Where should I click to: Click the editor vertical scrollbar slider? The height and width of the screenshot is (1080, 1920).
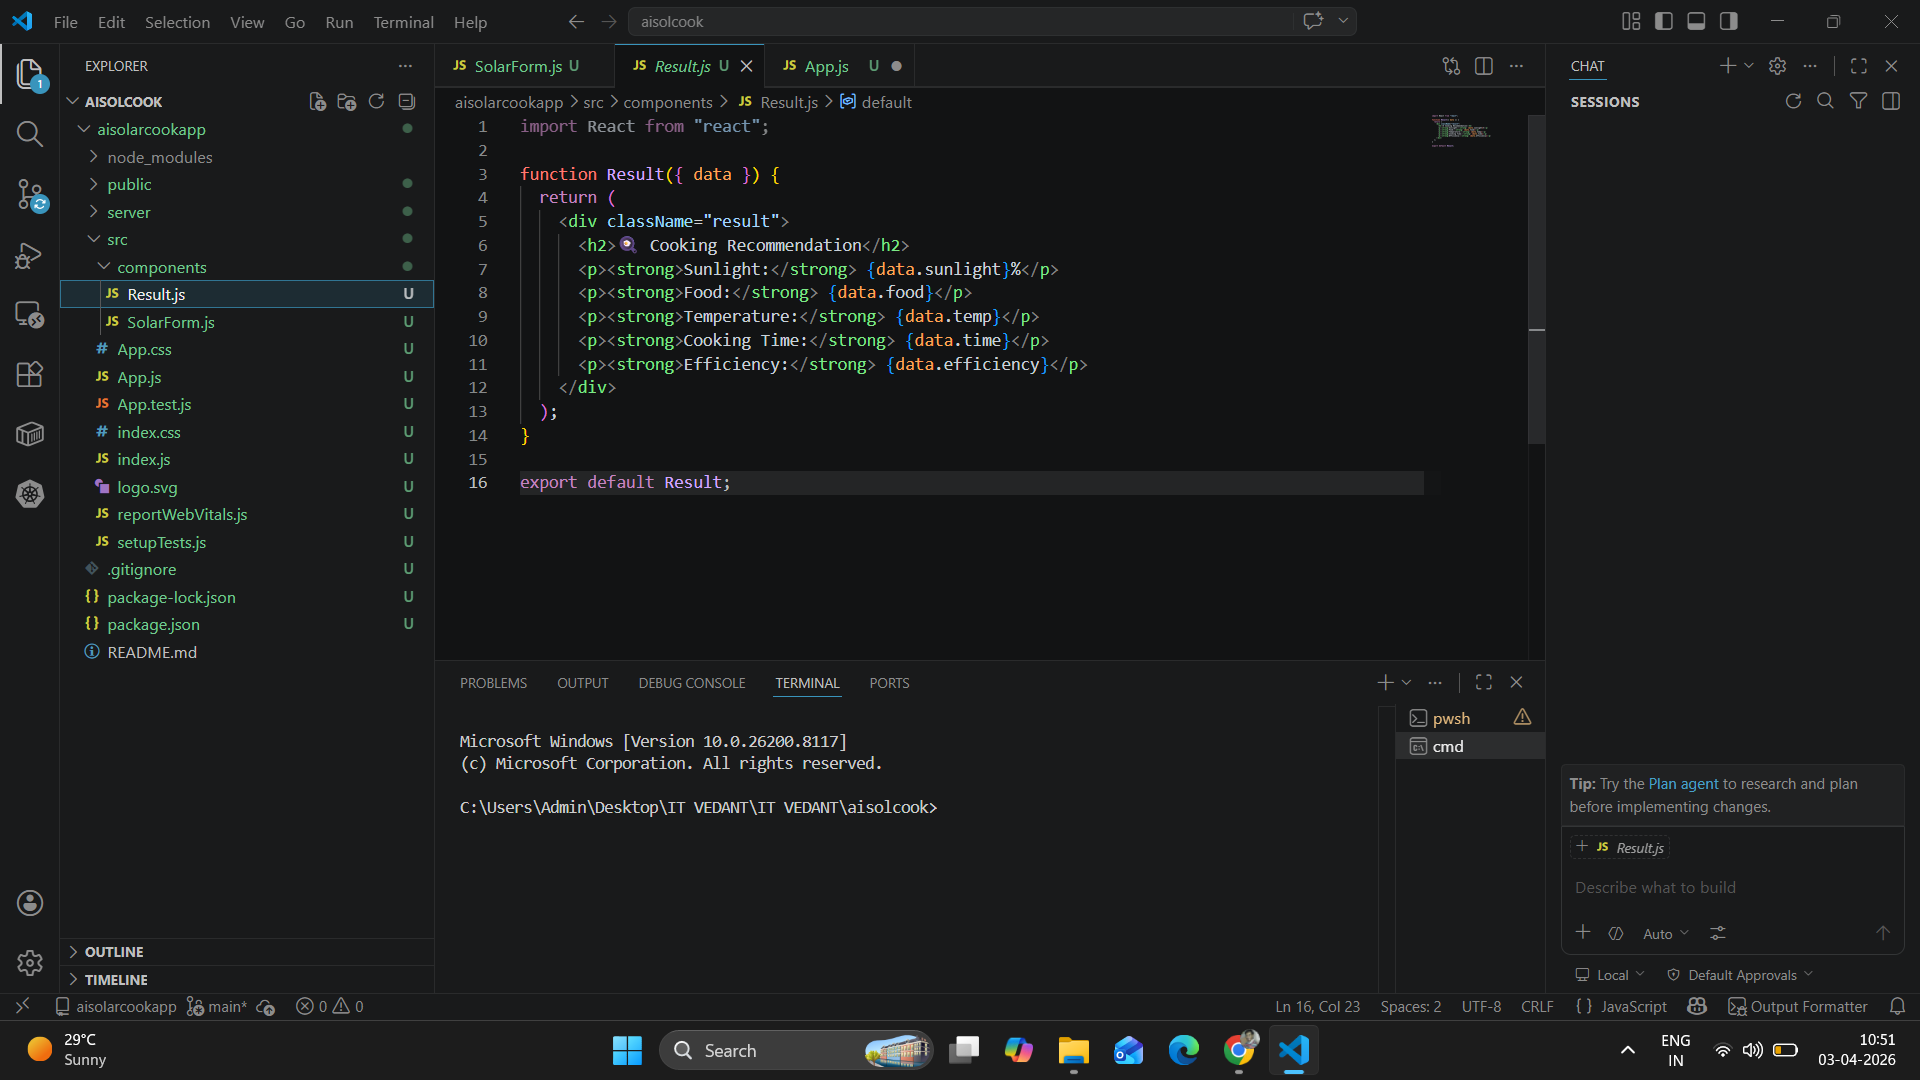pyautogui.click(x=1536, y=280)
